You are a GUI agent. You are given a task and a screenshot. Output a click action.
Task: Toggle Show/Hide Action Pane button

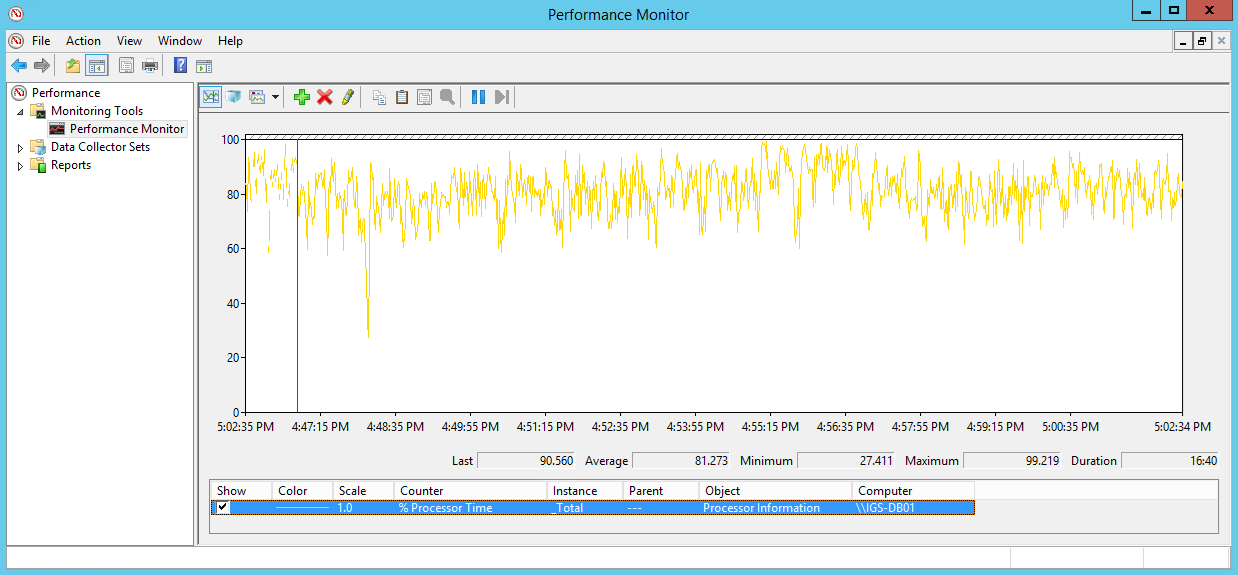pos(204,66)
